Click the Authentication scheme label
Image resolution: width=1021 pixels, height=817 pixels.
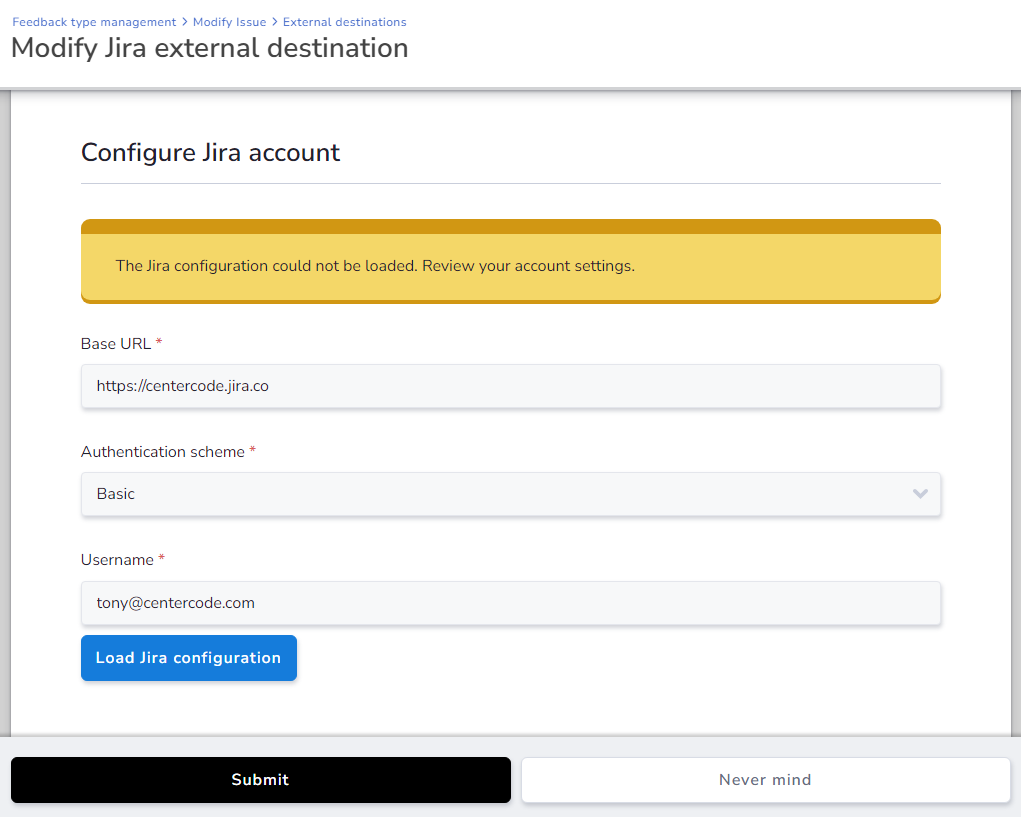pyautogui.click(x=163, y=452)
